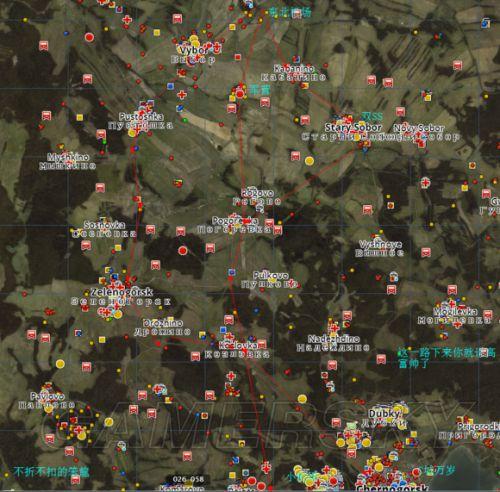The image size is (500, 492).
Task: Click the red square marker east of Vybor
Action: [x=238, y=57]
